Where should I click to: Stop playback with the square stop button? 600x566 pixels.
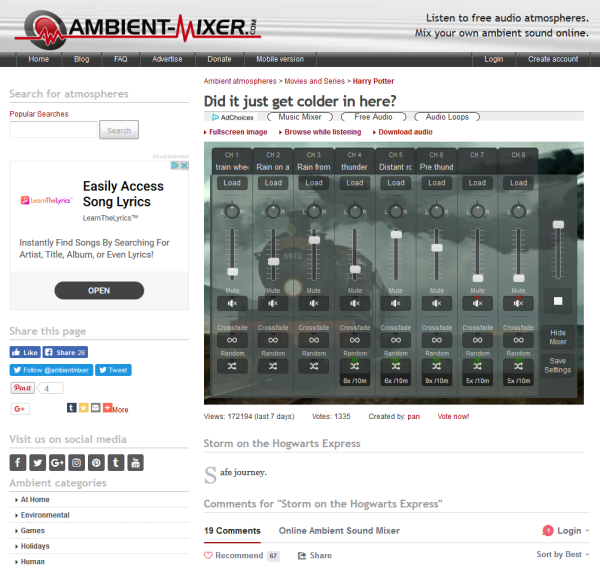pos(558,301)
